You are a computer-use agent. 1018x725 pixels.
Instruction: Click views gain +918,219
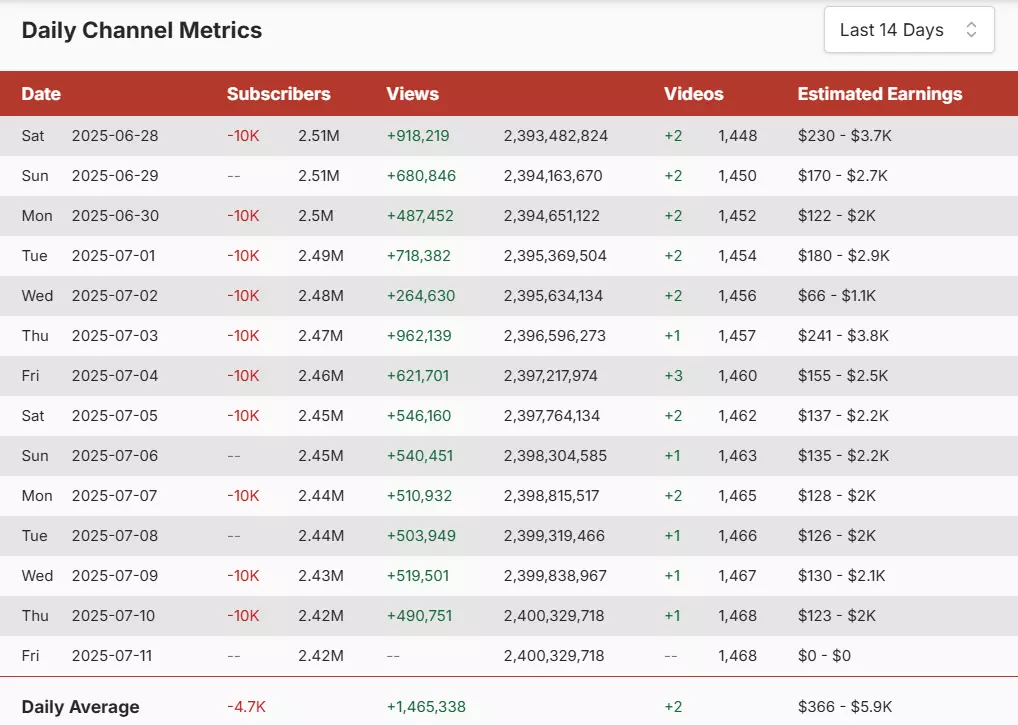coord(418,136)
